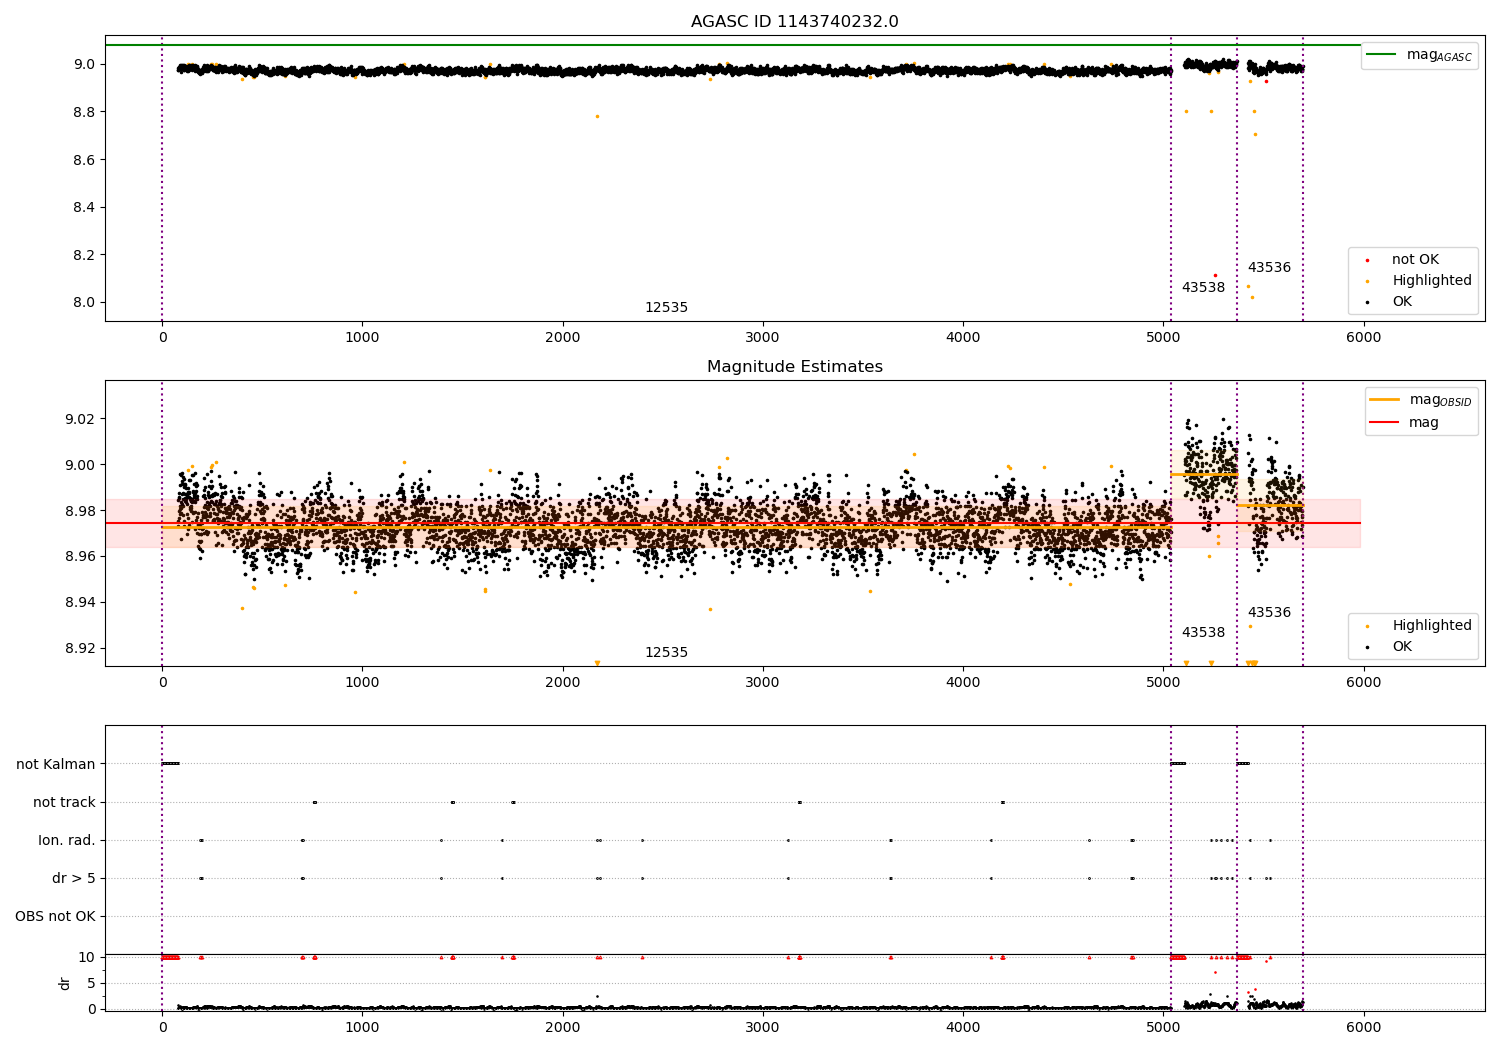Click the 'Highlighted' legend label in top plot
This screenshot has height=1050, width=1500.
coord(1432,281)
